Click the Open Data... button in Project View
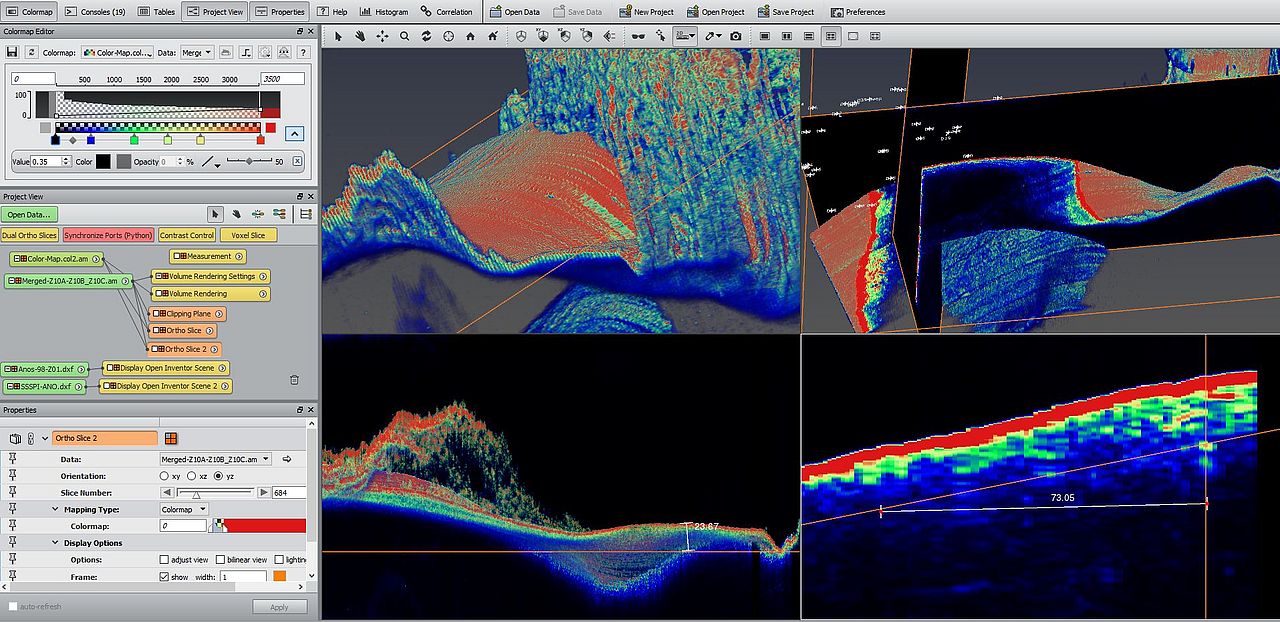 pos(29,214)
